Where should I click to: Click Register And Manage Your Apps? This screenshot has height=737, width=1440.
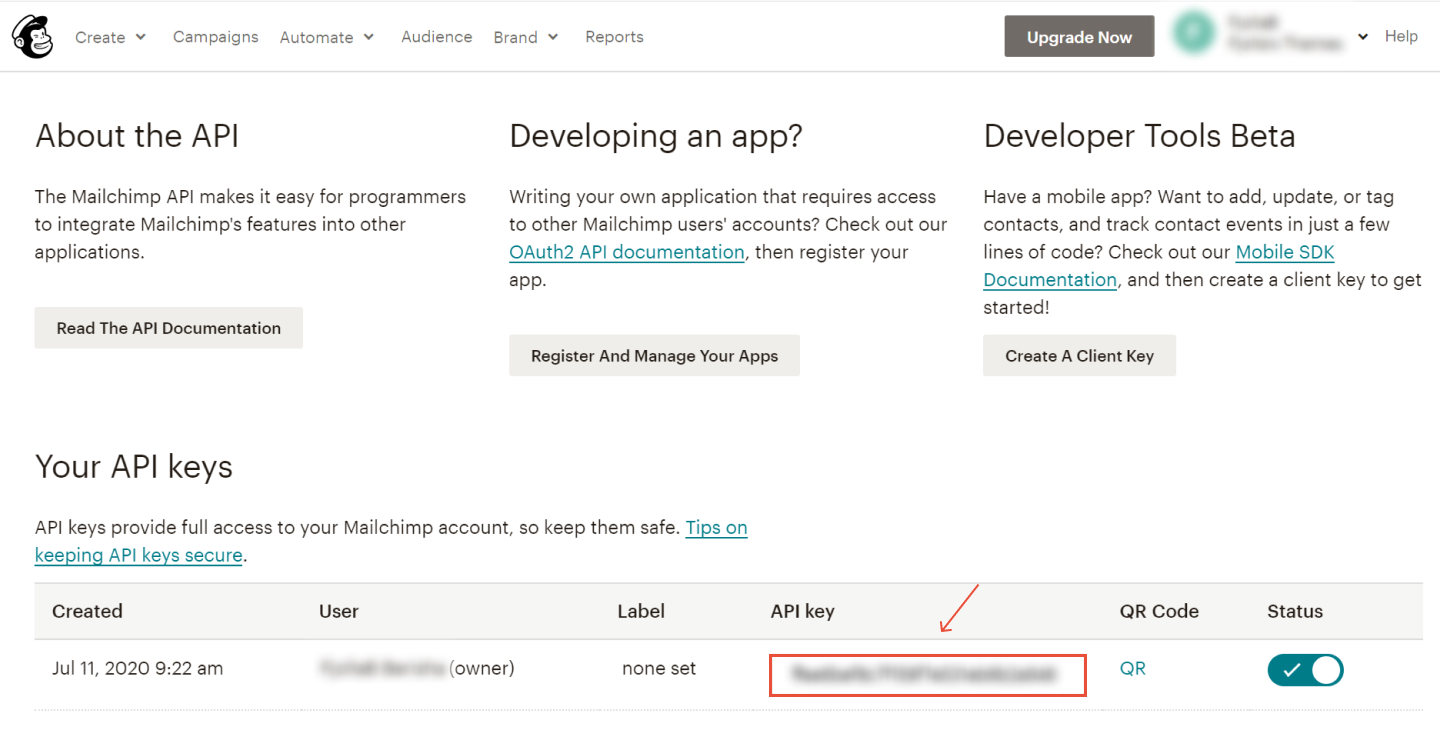tap(654, 356)
